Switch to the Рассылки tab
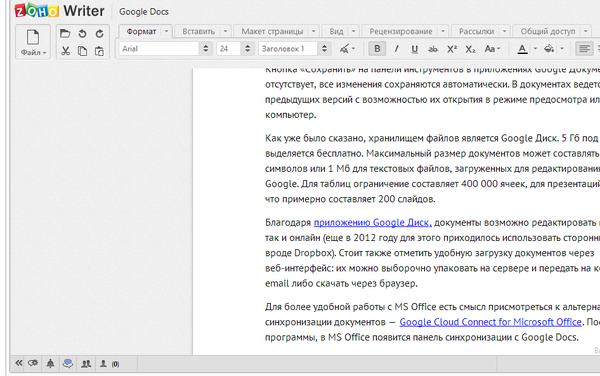The image size is (600, 376). pyautogui.click(x=476, y=31)
